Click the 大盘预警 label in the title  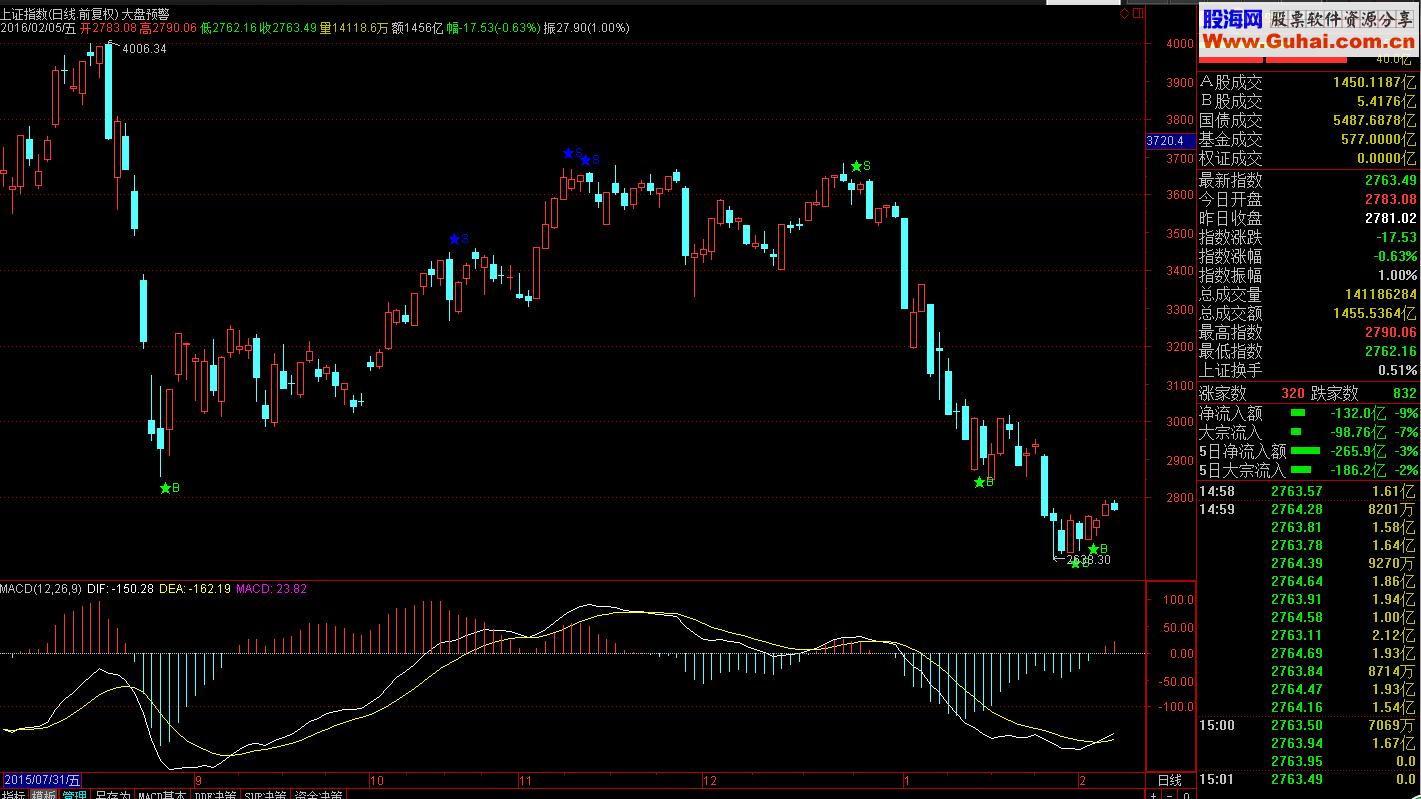(145, 15)
